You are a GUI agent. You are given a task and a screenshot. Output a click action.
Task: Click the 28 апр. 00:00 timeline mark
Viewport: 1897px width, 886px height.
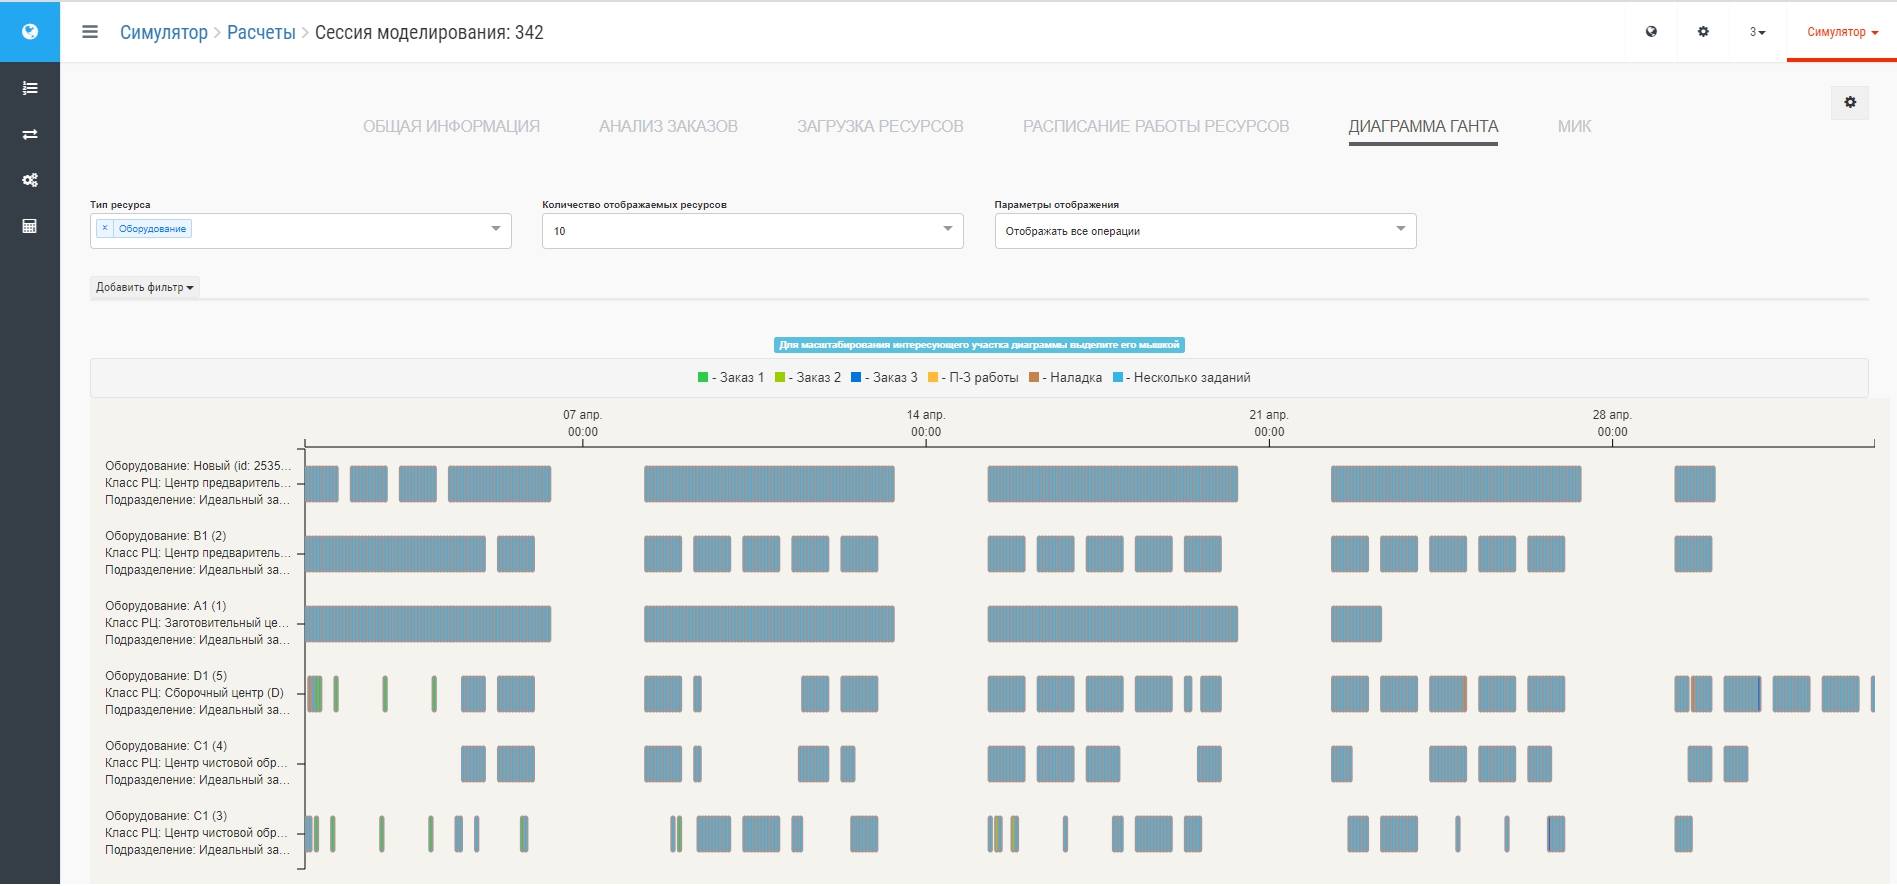[1612, 423]
